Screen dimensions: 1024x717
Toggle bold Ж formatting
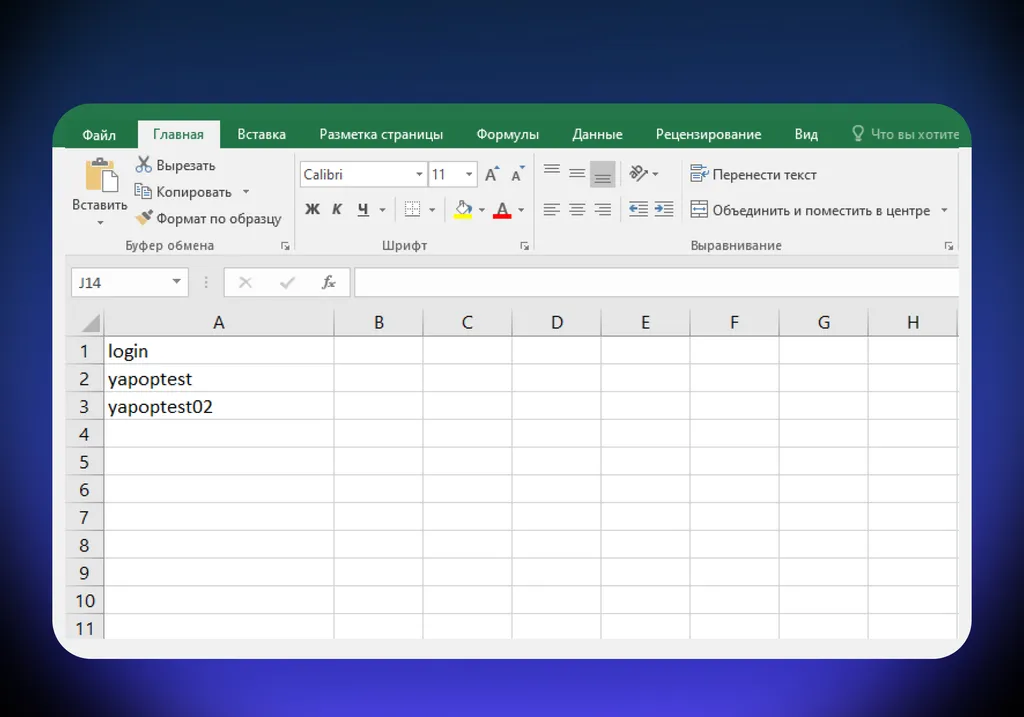click(x=312, y=210)
